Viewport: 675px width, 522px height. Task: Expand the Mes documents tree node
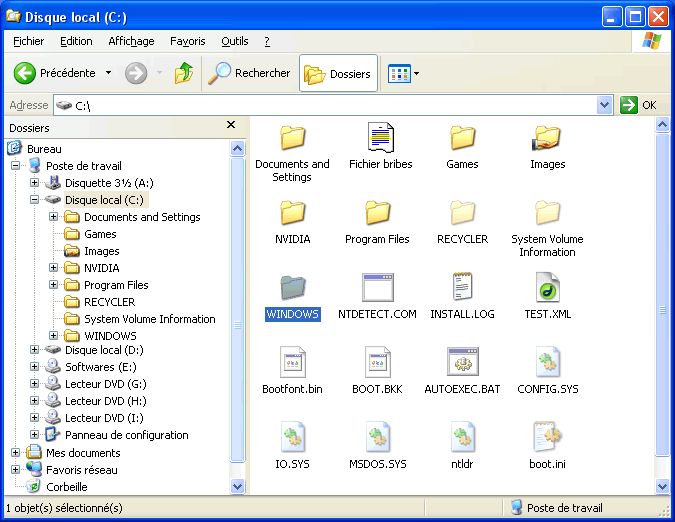15,452
